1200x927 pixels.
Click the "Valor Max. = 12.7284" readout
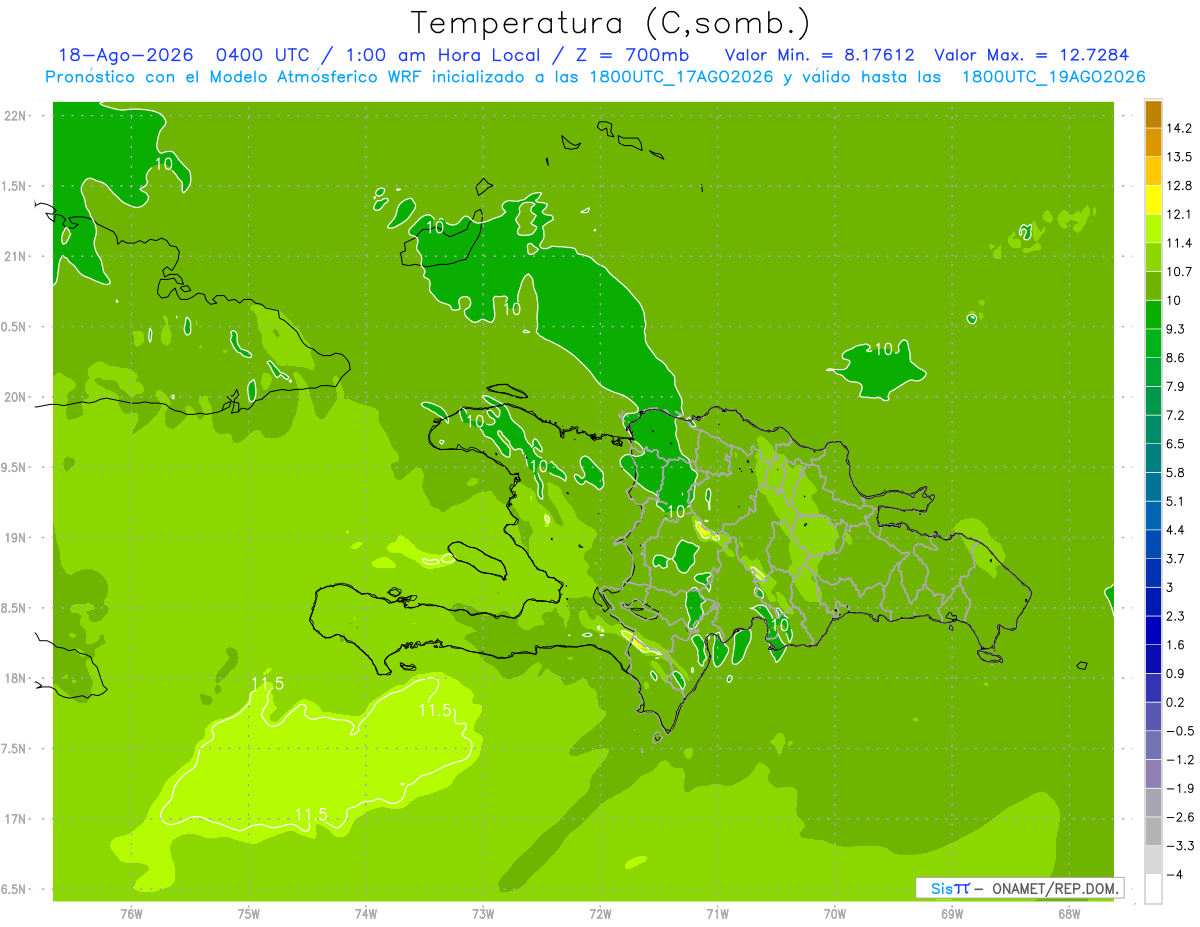pos(1031,55)
